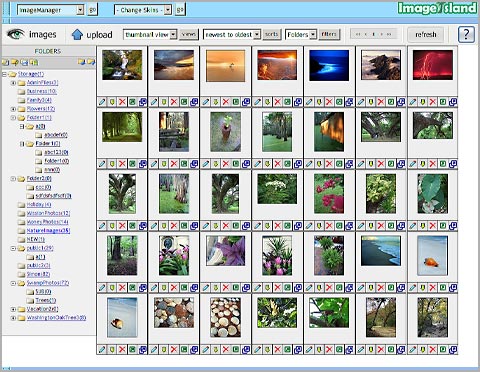Click the blue copy icon under the blue wave thumbnail
The image size is (480, 372).
[349, 102]
